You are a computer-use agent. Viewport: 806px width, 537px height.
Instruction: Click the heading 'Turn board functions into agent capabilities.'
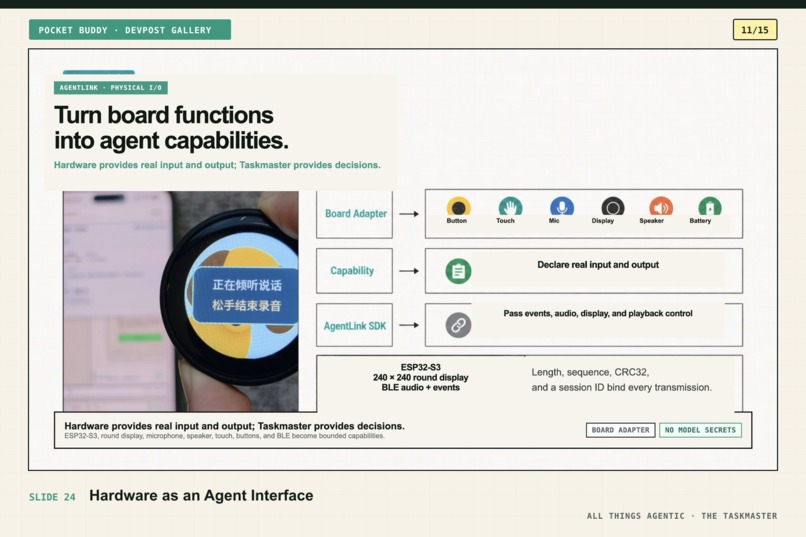point(171,127)
